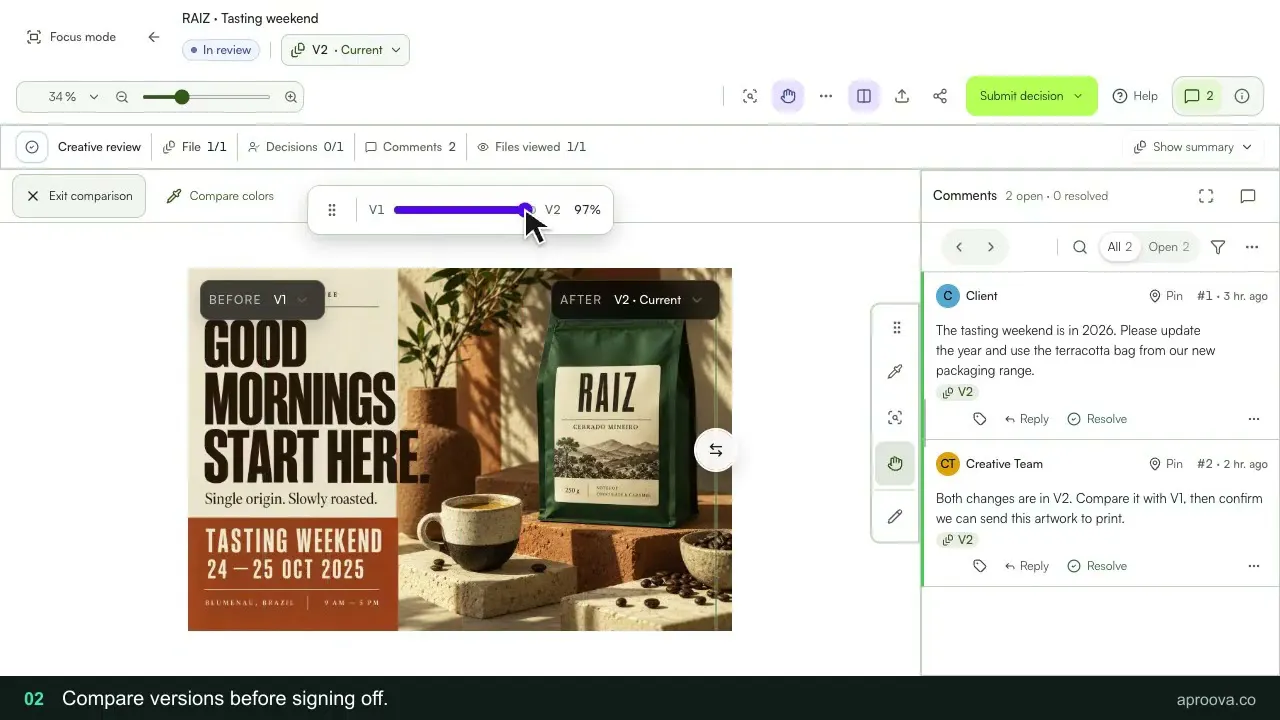Toggle the split comparison view button
Screen dimensions: 1280x720
coord(864,96)
